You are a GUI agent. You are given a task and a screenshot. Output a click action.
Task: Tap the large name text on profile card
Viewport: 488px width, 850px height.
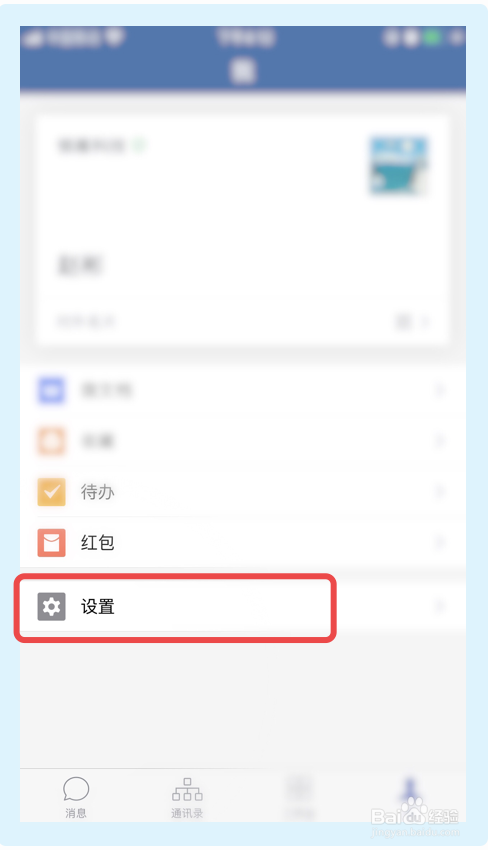click(80, 266)
